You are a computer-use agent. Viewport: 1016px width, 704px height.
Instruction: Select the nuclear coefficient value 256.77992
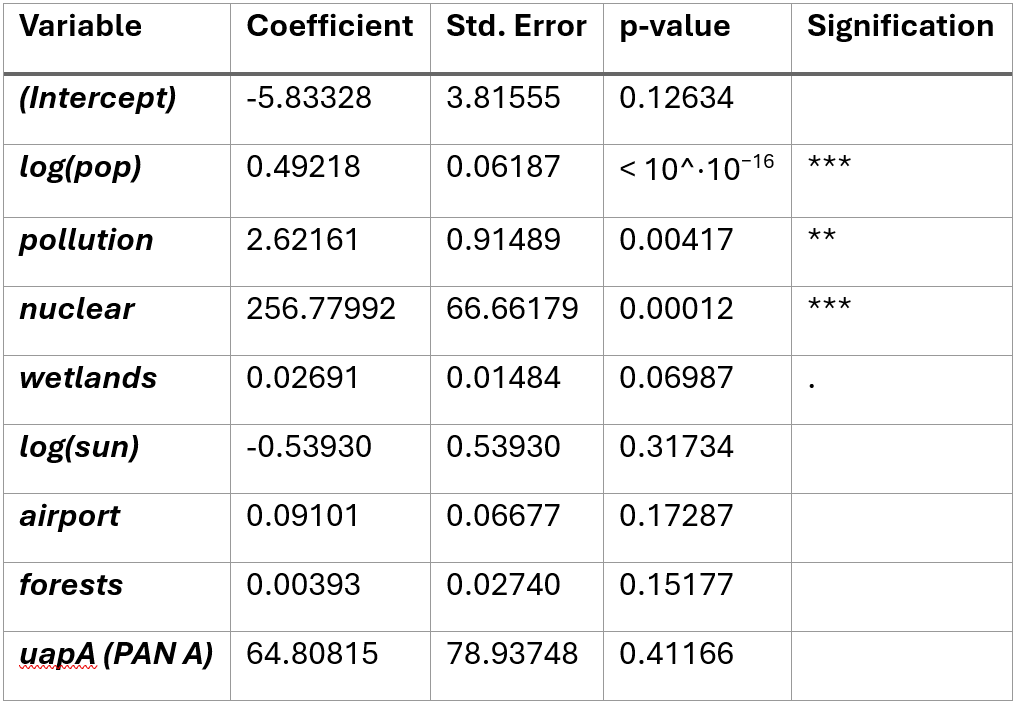(x=321, y=309)
